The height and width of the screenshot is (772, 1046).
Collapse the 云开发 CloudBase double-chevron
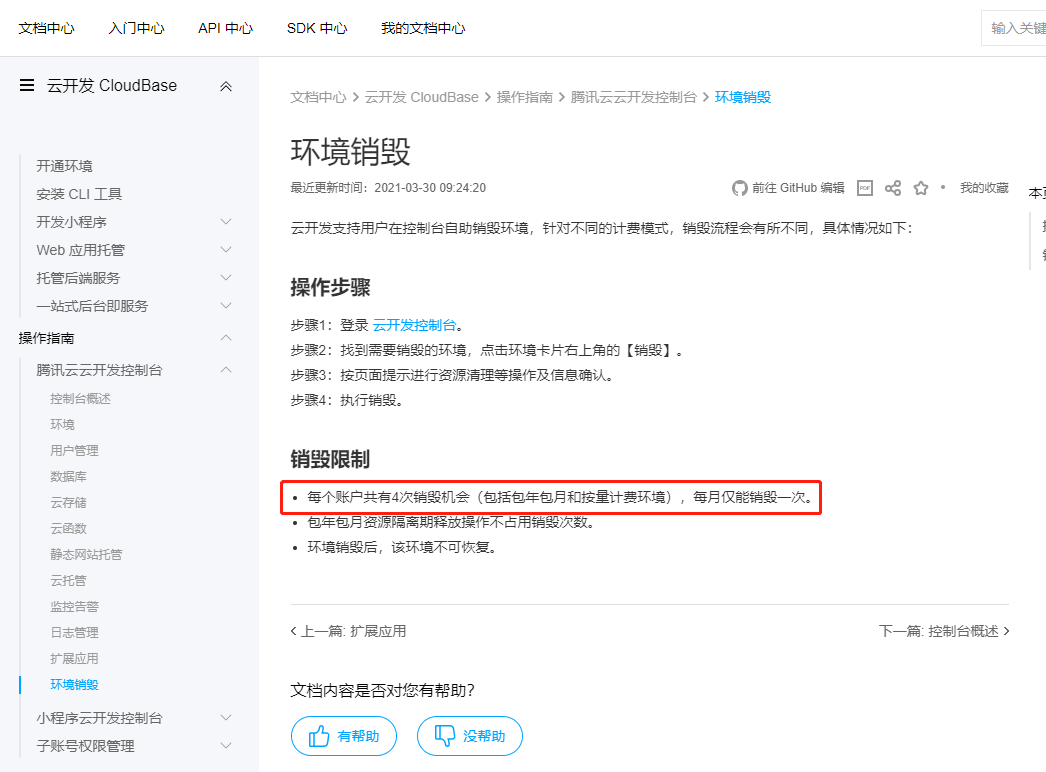pyautogui.click(x=226, y=86)
